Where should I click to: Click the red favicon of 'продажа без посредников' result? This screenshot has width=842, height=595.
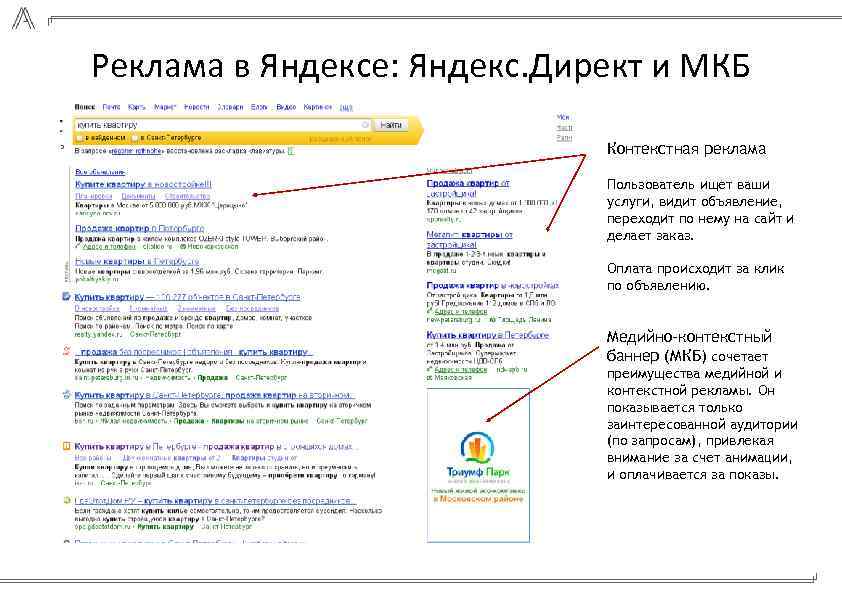[x=67, y=351]
